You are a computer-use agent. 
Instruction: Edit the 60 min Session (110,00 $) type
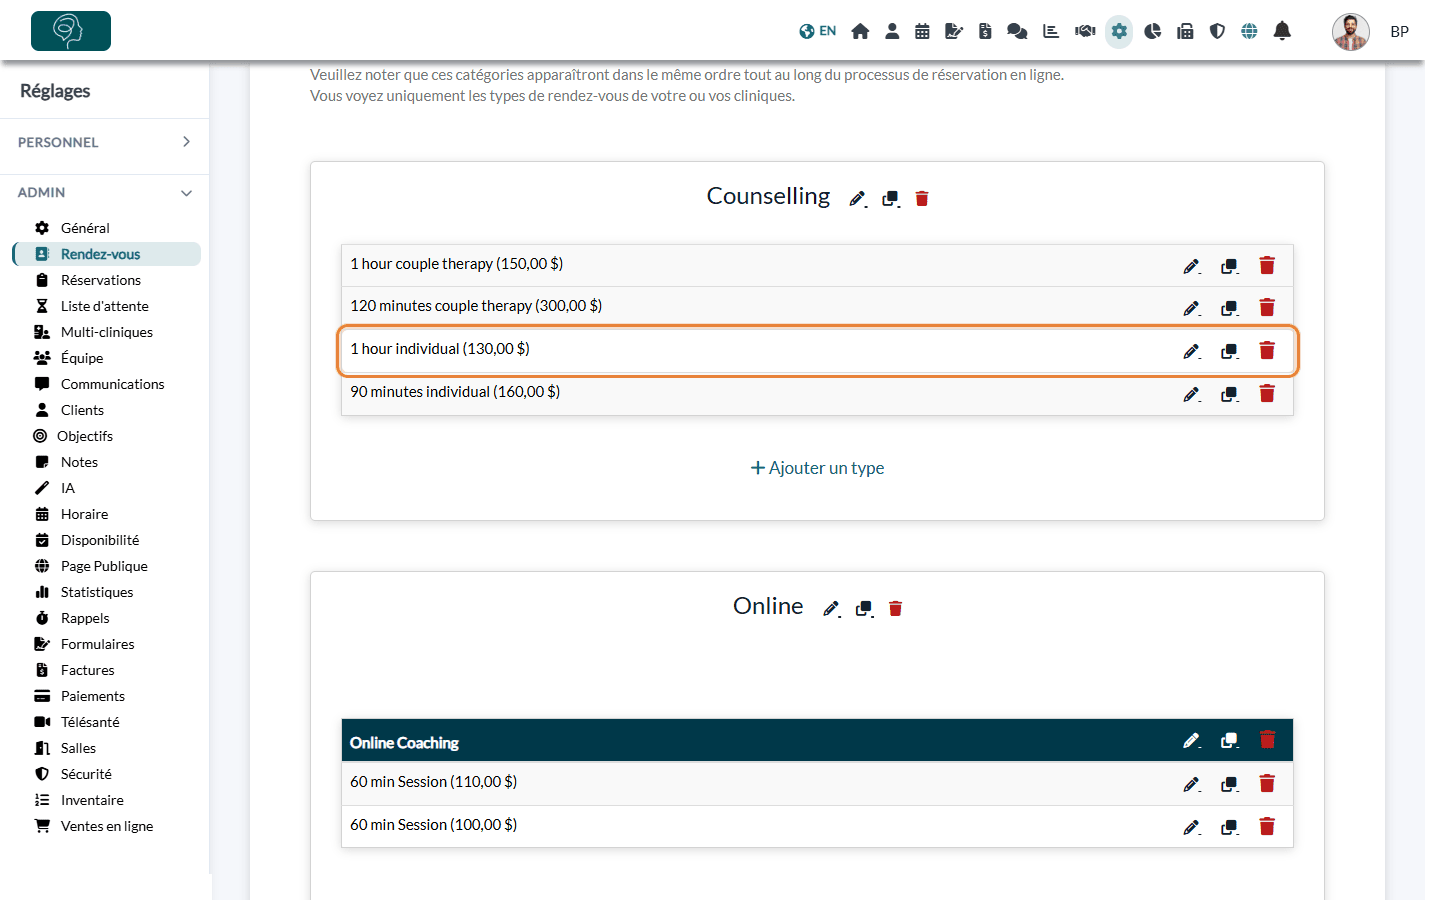click(1191, 784)
